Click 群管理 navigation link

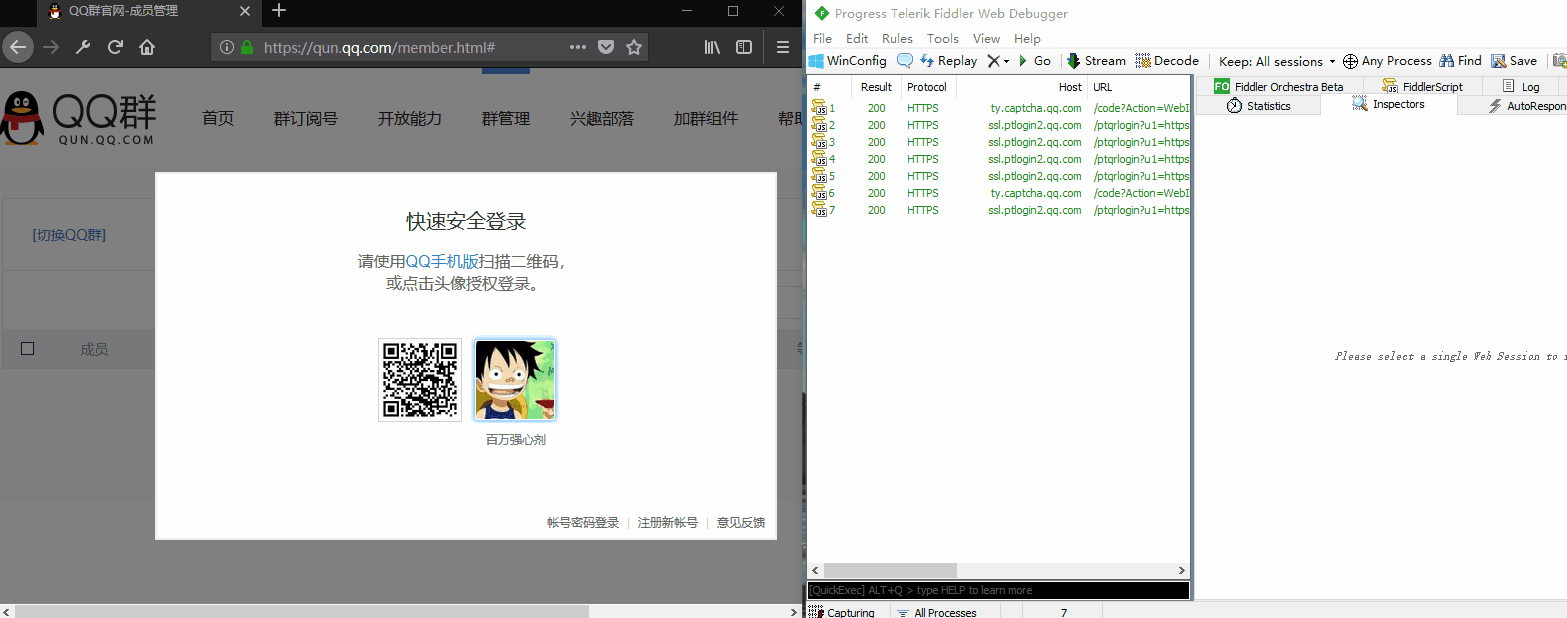pos(506,118)
